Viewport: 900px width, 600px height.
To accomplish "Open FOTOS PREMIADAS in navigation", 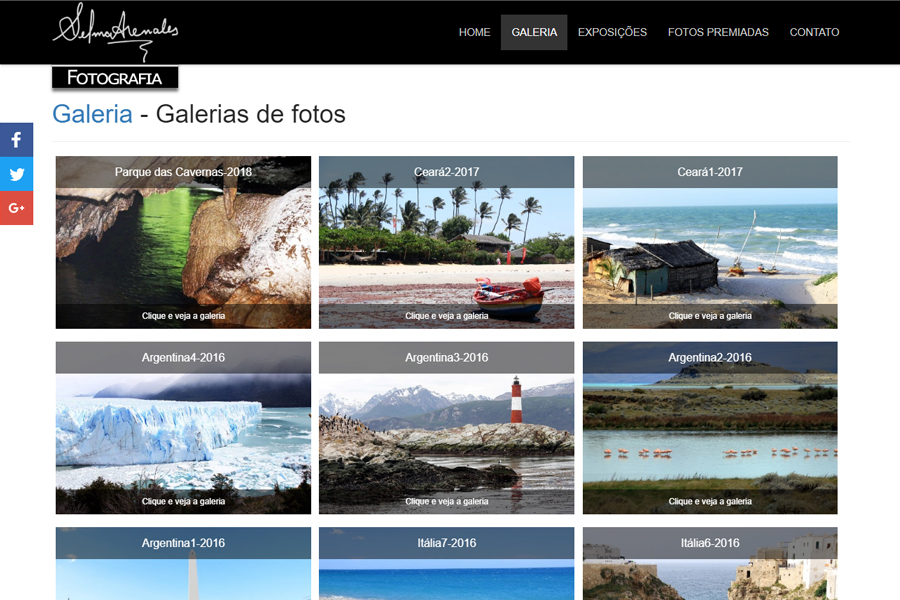I will pos(718,32).
